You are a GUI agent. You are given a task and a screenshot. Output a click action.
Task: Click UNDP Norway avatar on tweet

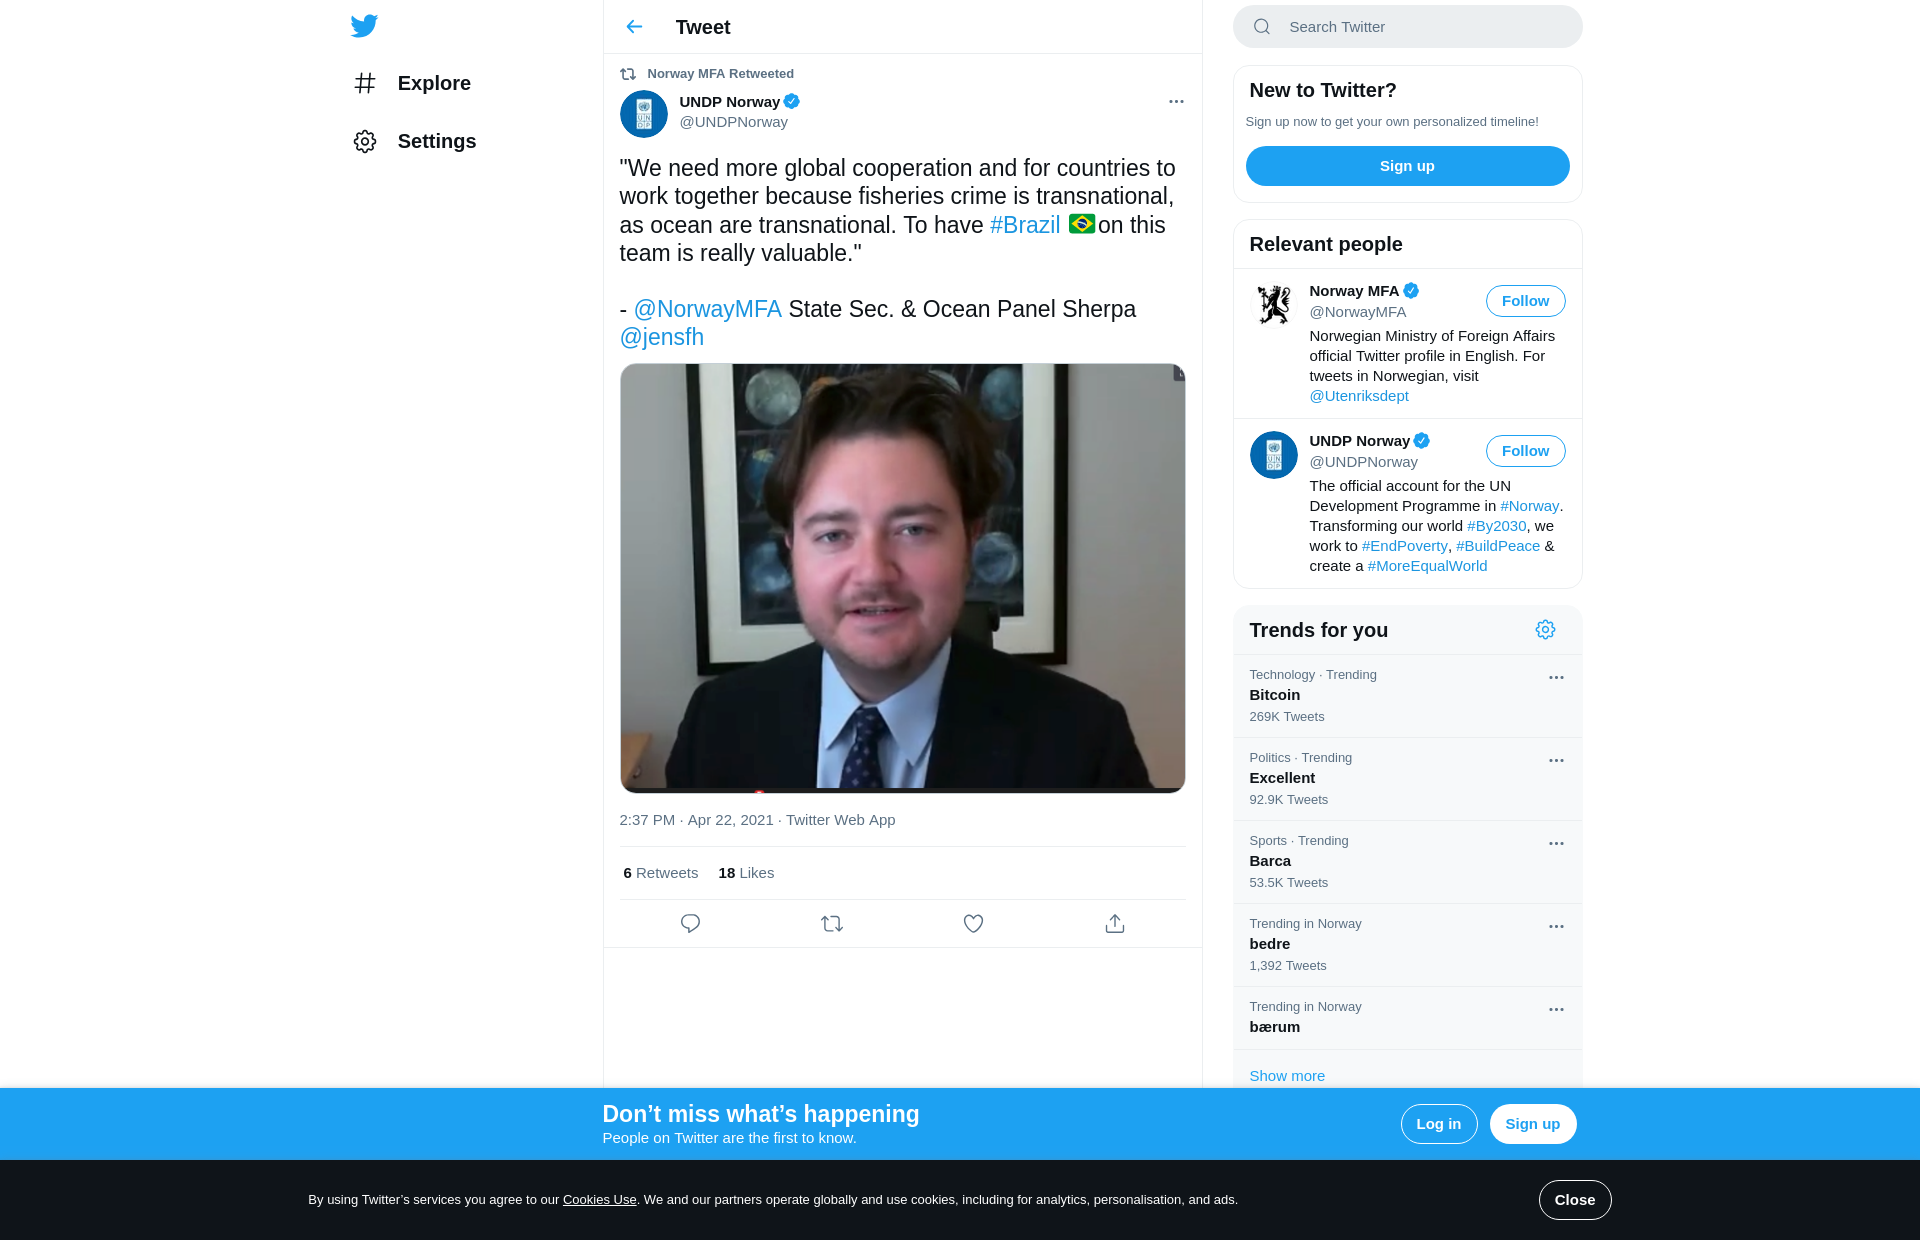pyautogui.click(x=644, y=114)
